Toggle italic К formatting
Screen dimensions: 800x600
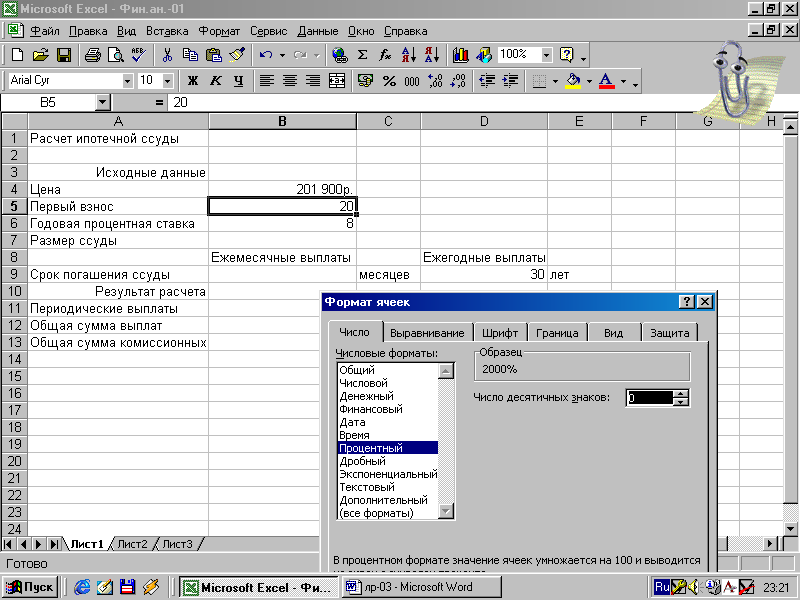[216, 81]
